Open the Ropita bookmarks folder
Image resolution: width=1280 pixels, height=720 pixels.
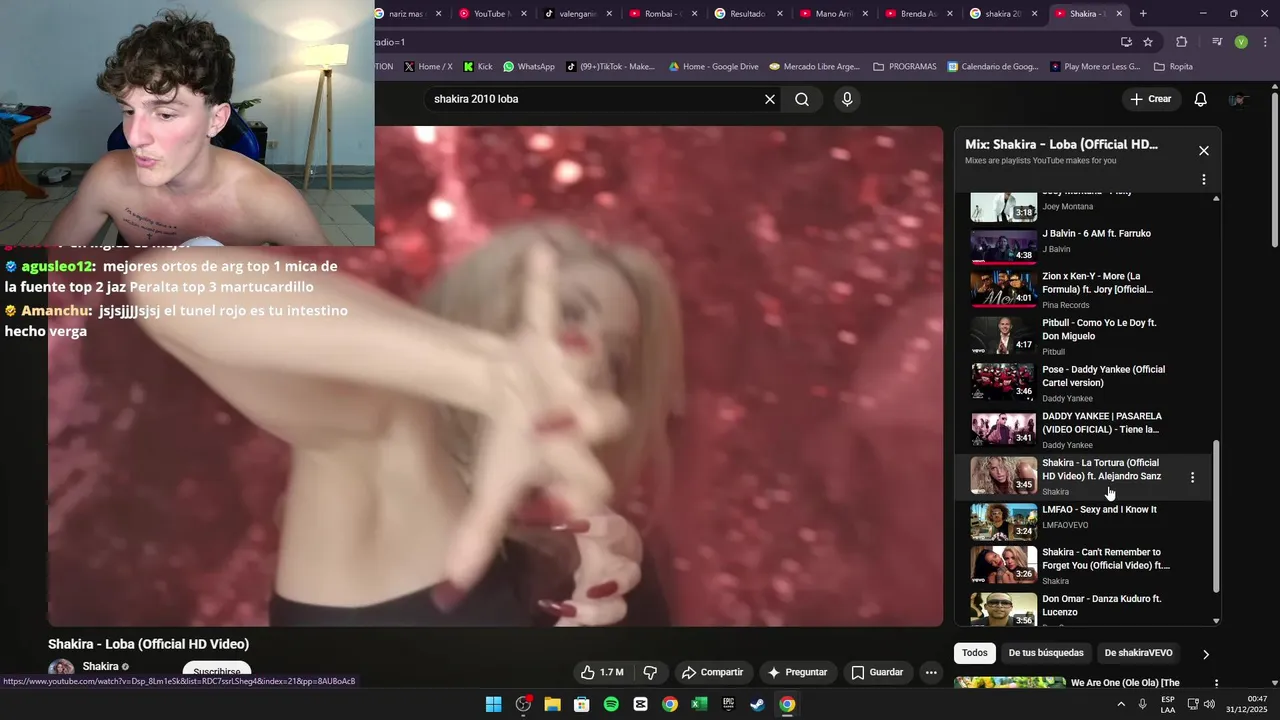[1173, 67]
